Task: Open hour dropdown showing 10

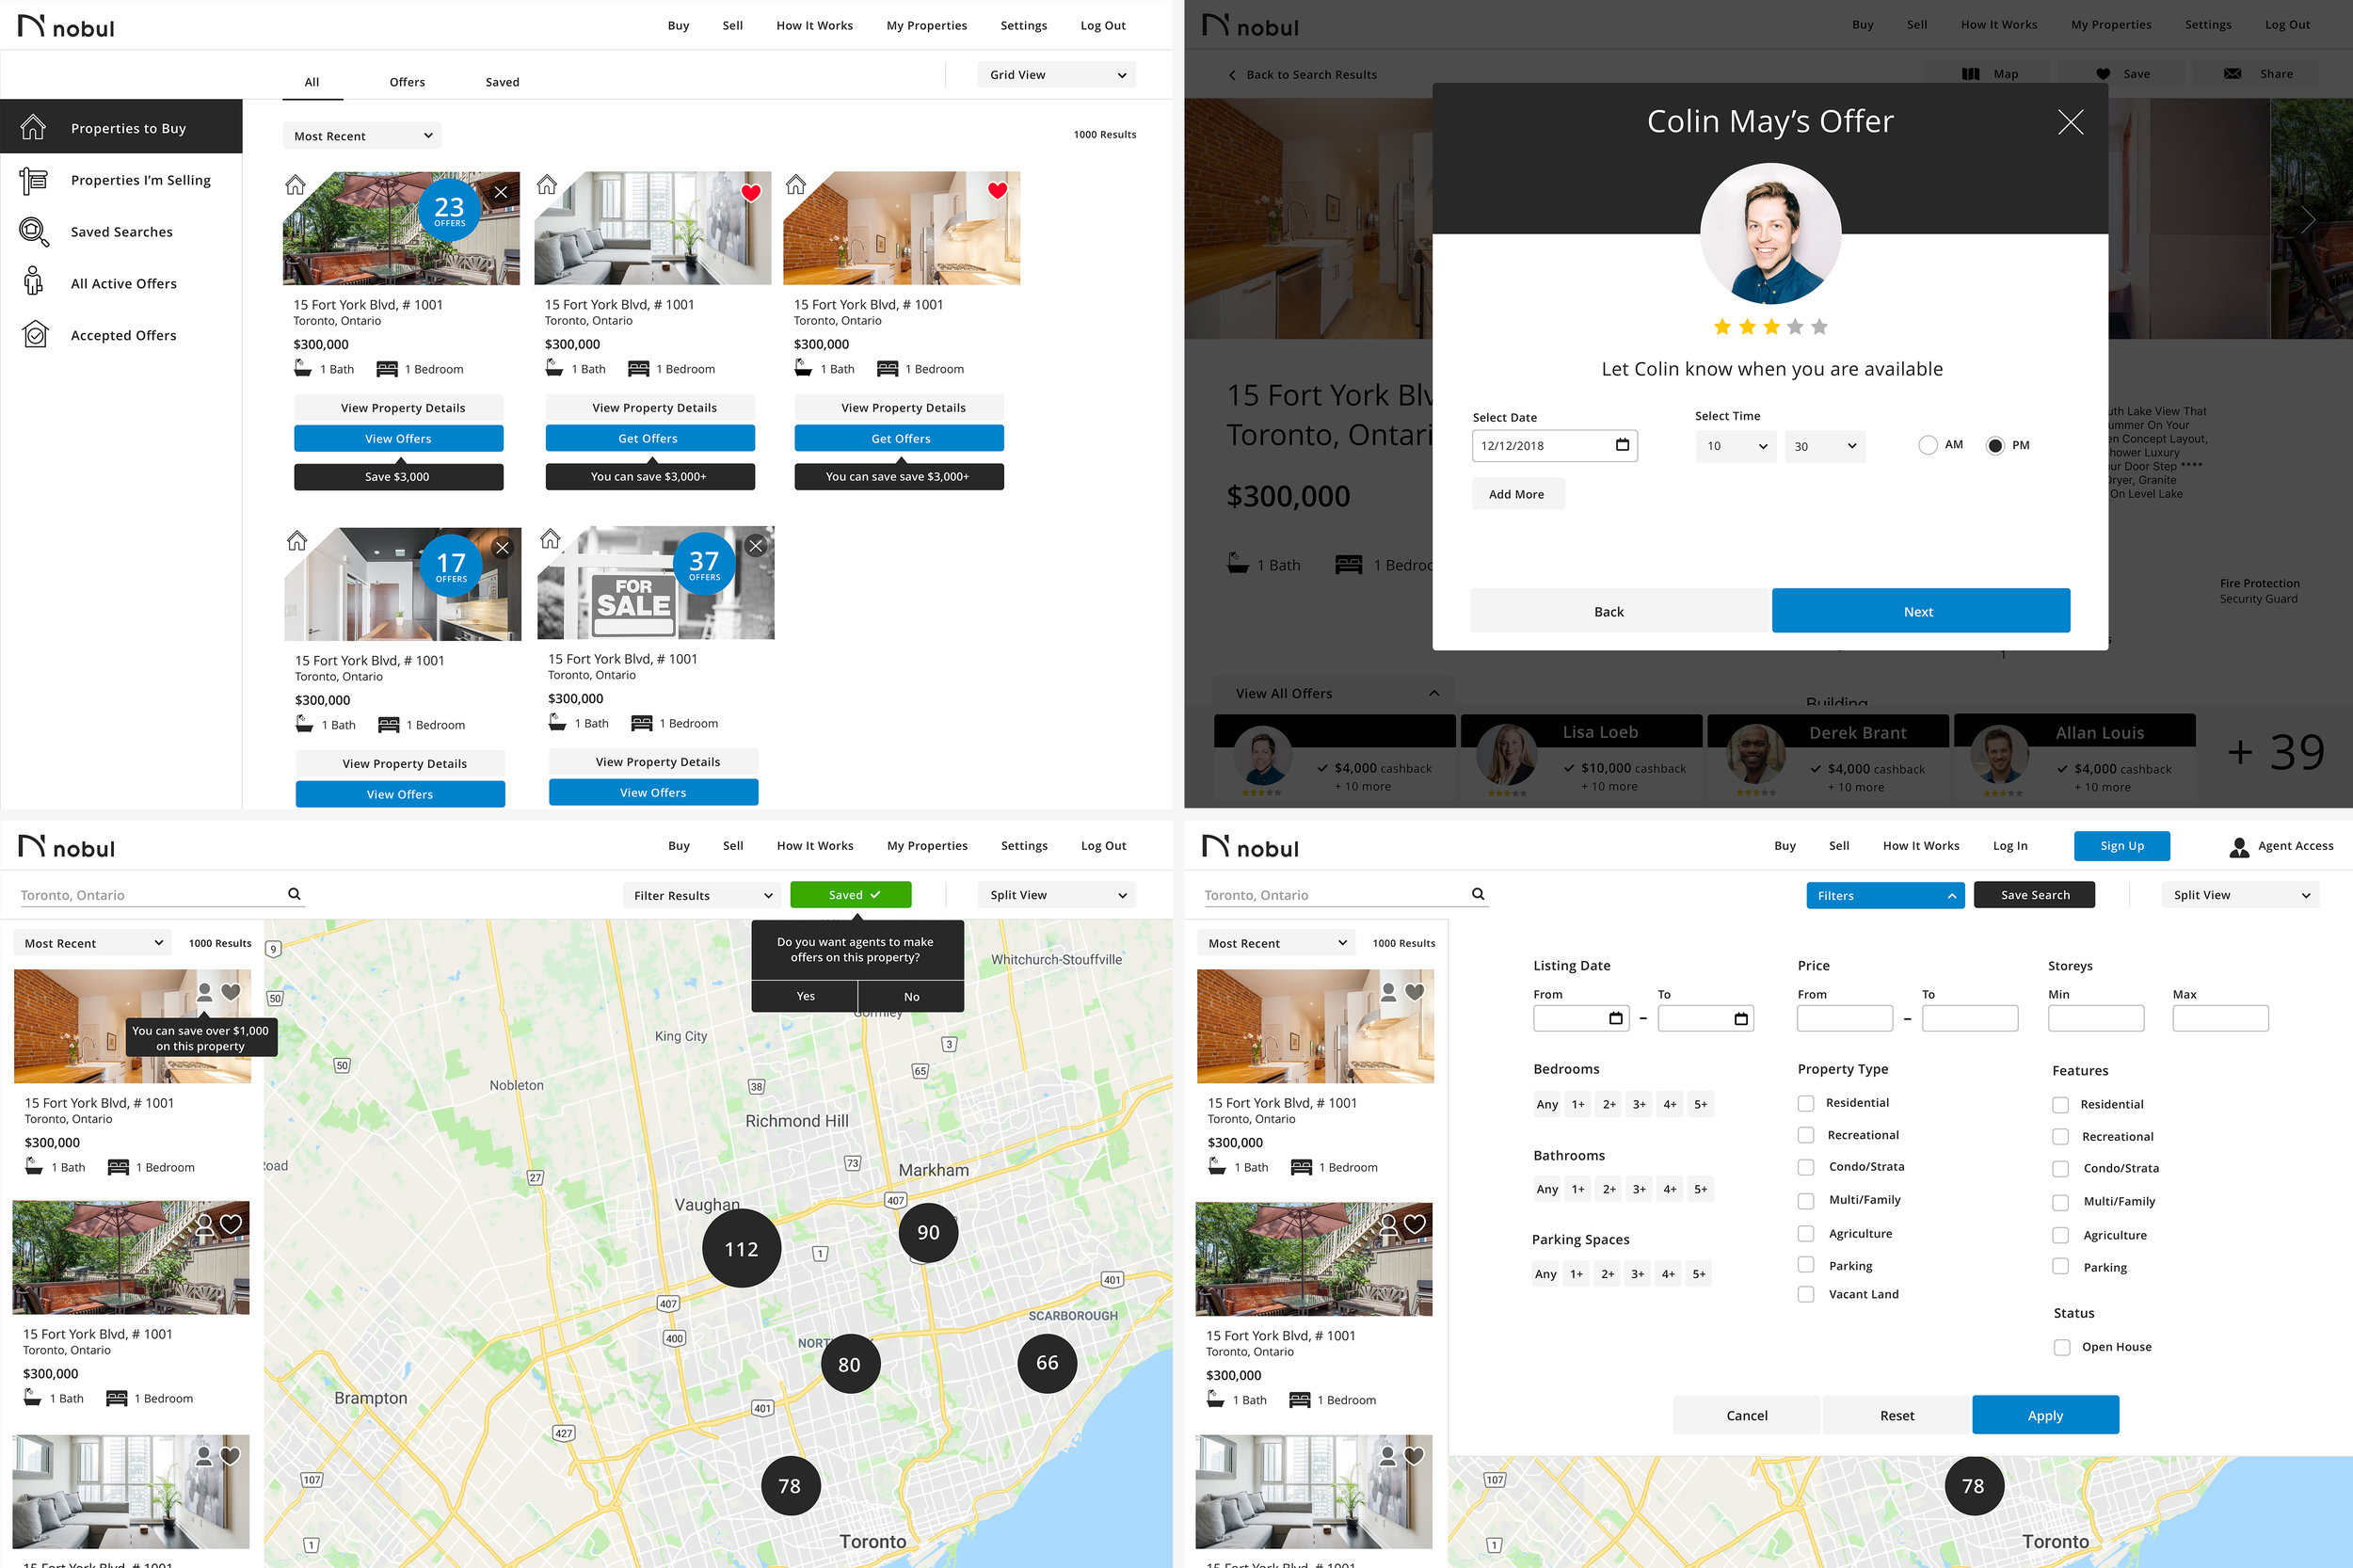Action: pos(1736,446)
